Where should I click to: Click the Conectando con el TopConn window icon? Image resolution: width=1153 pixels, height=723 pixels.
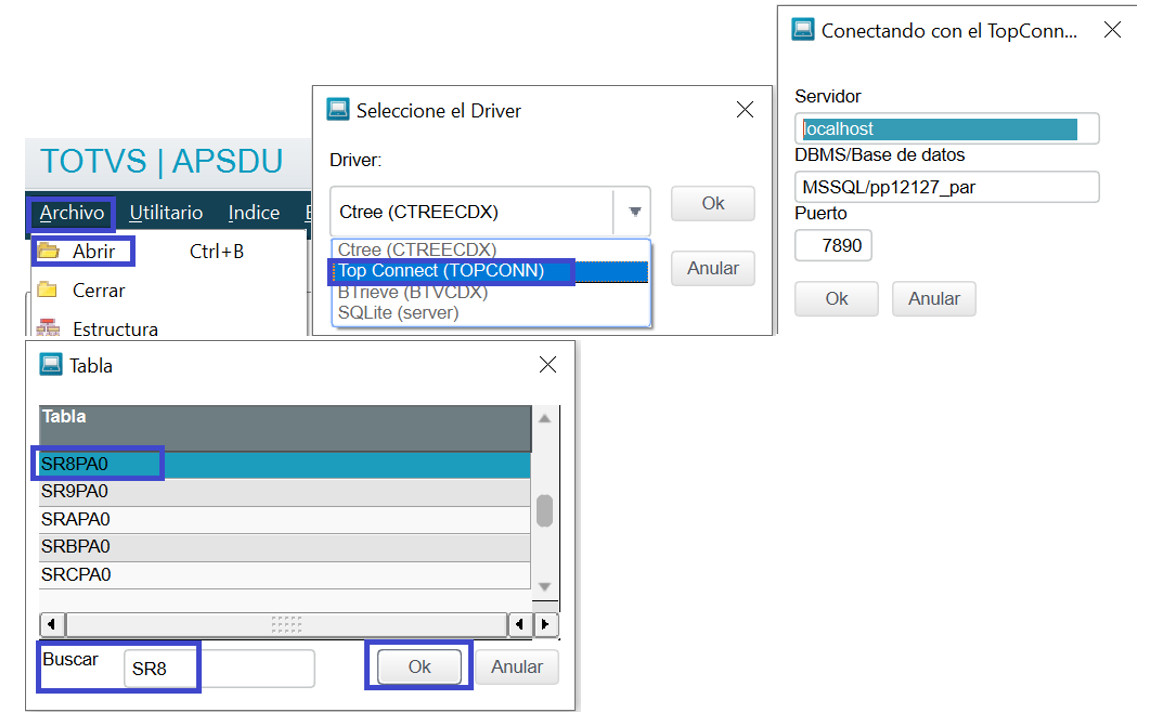tap(802, 30)
